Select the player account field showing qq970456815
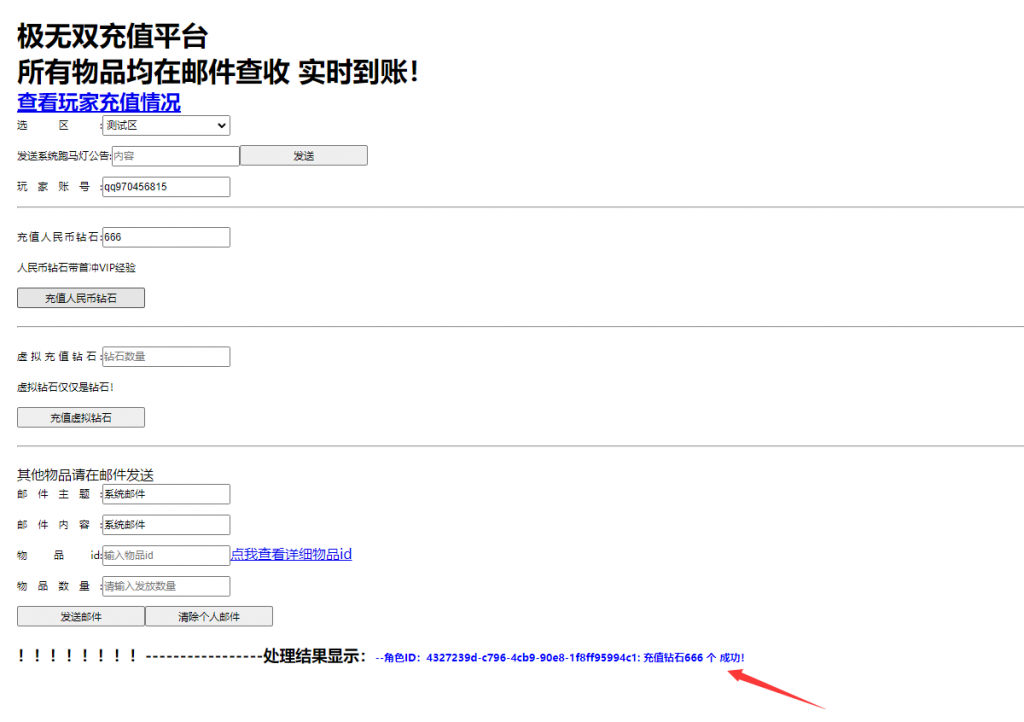 click(x=165, y=186)
